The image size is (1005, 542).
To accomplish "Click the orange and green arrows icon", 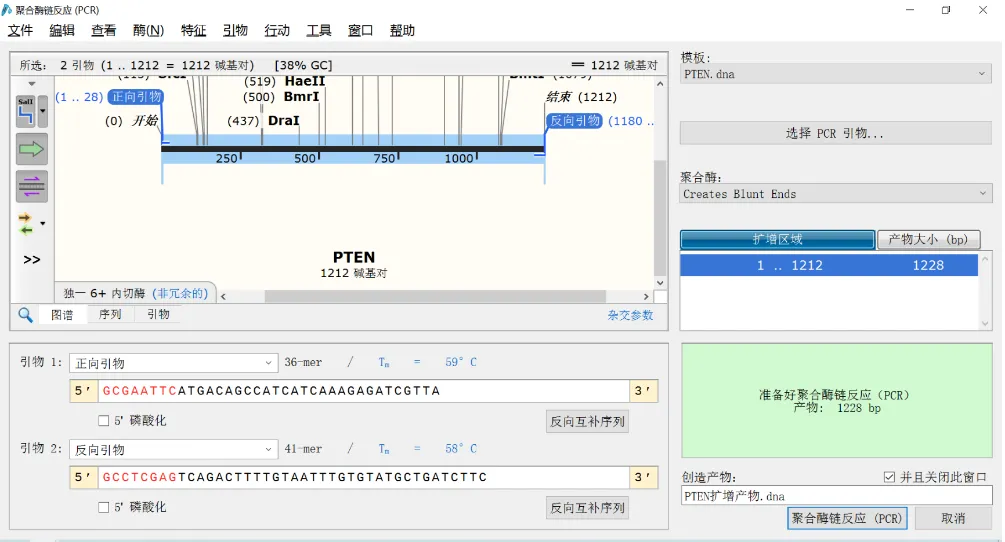I will (26, 224).
